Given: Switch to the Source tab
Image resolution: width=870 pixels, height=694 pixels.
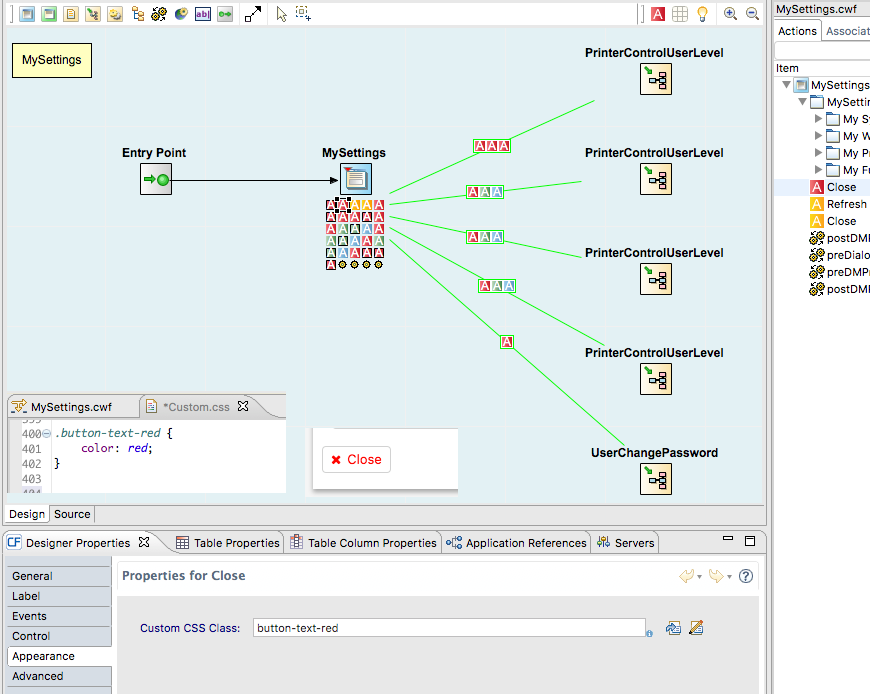Looking at the screenshot, I should click(72, 514).
